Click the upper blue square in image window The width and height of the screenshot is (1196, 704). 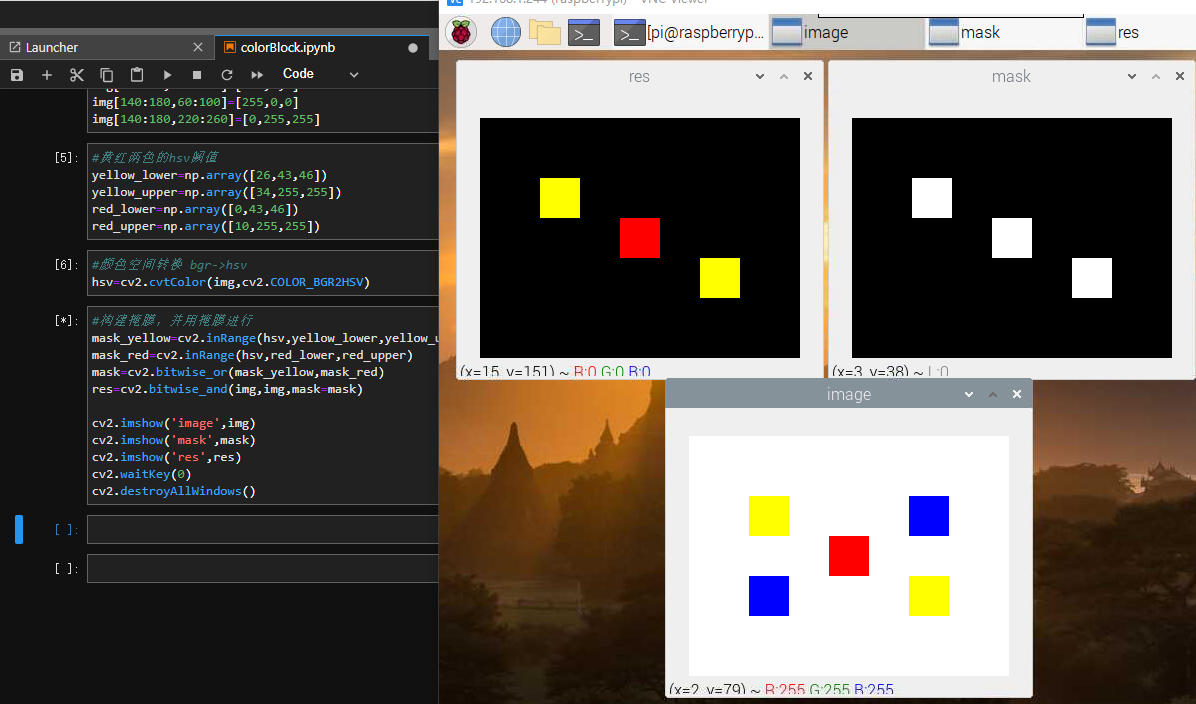pyautogui.click(x=929, y=516)
